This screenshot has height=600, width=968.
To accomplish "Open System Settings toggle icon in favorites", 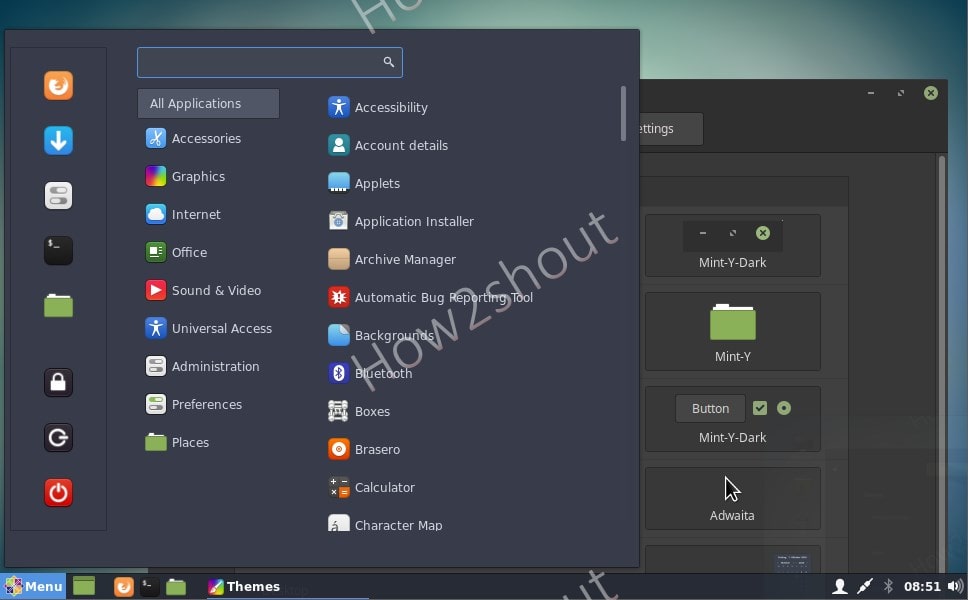I will click(58, 195).
